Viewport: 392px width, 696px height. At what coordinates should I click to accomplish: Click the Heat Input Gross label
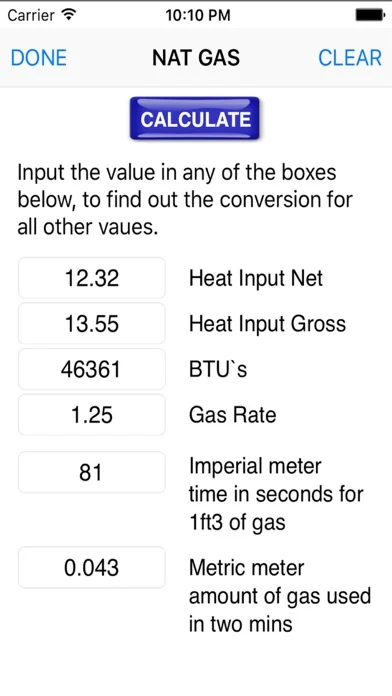pos(267,324)
